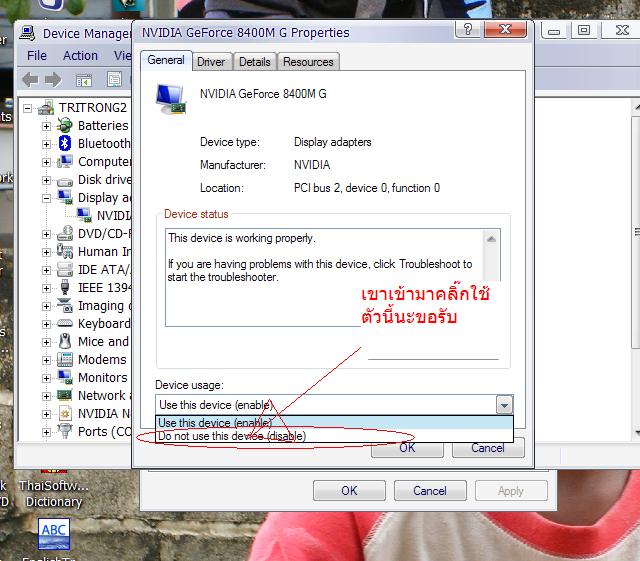
Task: Click the greyed Apply button
Action: (511, 490)
